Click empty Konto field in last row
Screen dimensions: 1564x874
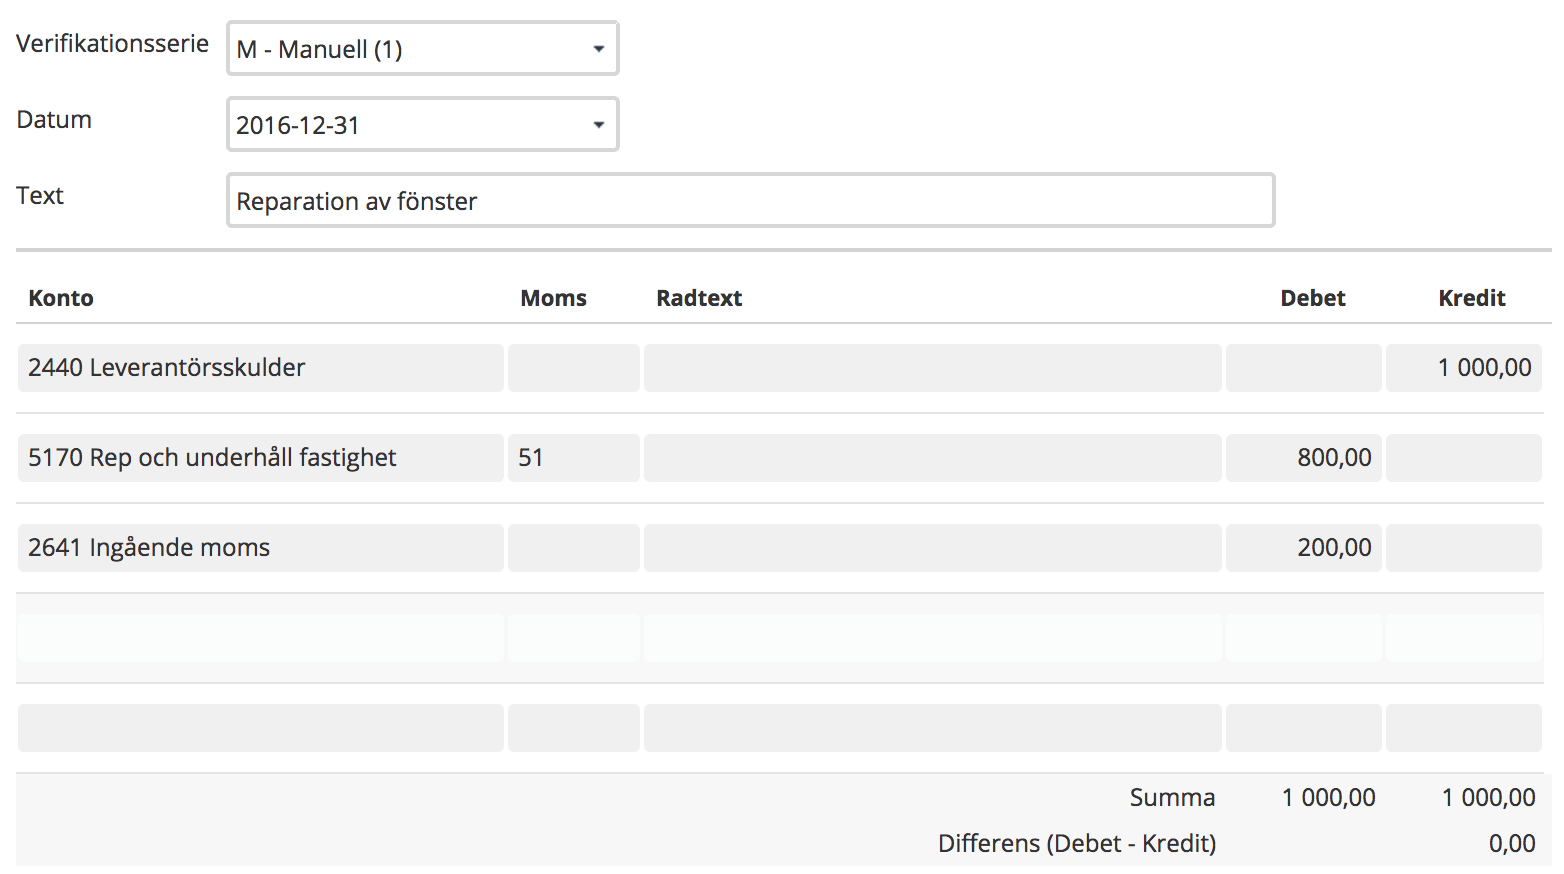(261, 728)
